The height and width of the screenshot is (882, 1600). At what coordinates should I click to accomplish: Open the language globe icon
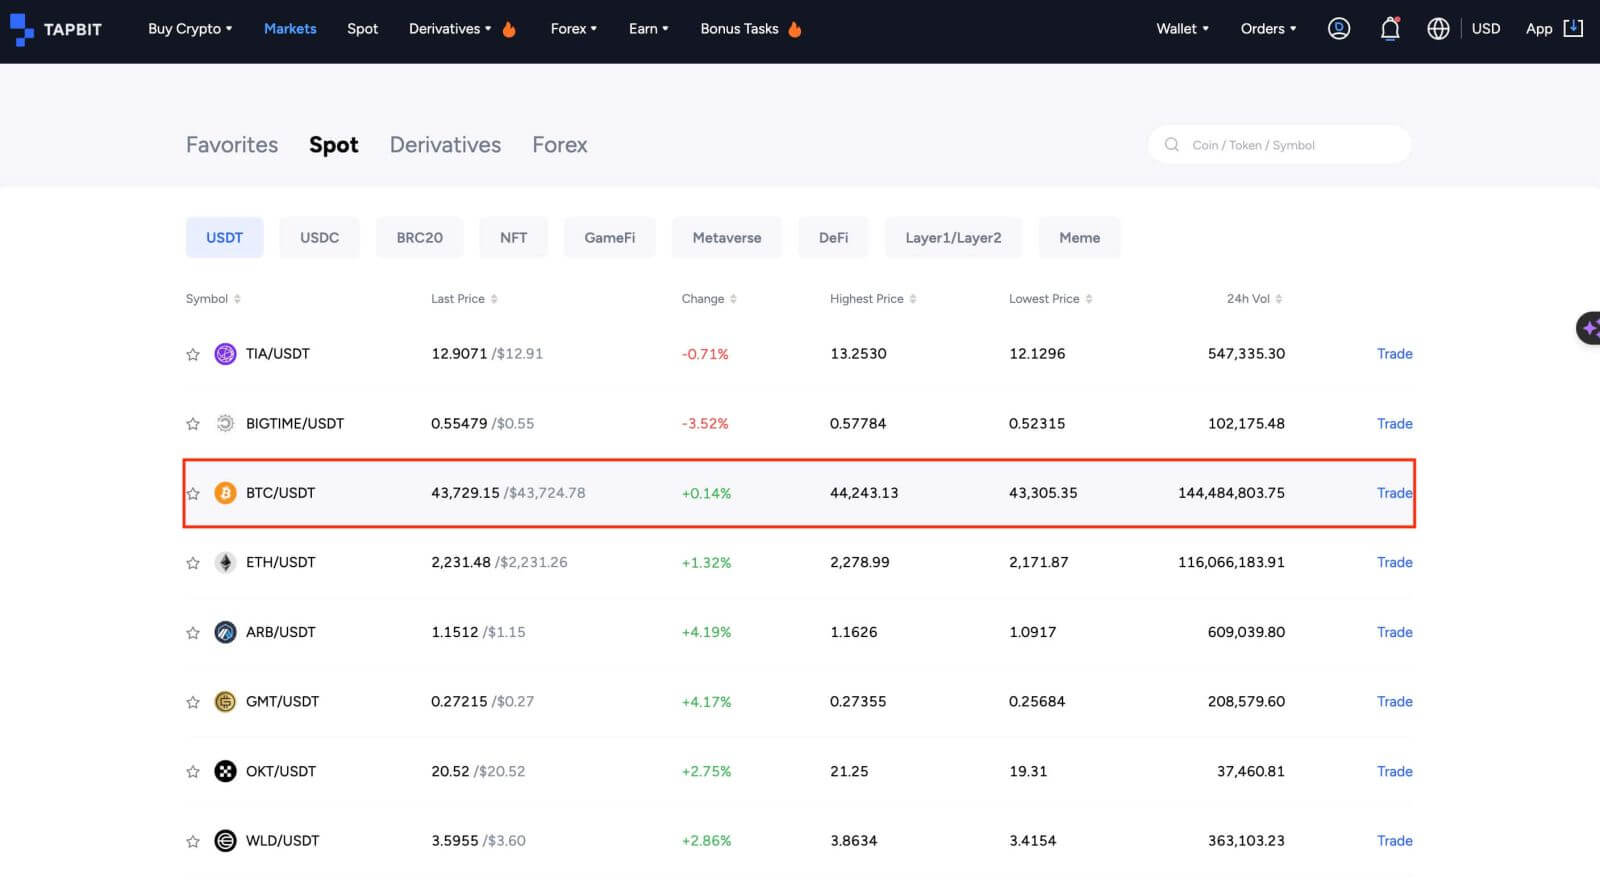click(1438, 29)
